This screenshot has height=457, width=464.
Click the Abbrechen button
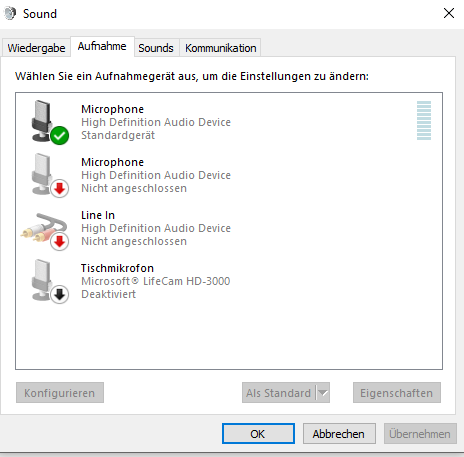339,434
